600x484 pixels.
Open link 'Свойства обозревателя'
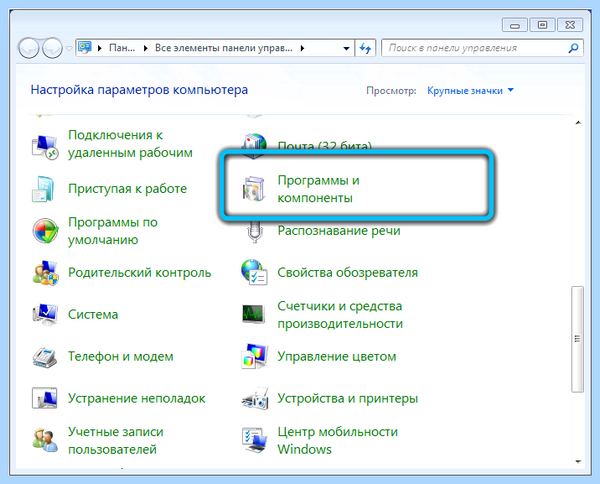[x=347, y=272]
